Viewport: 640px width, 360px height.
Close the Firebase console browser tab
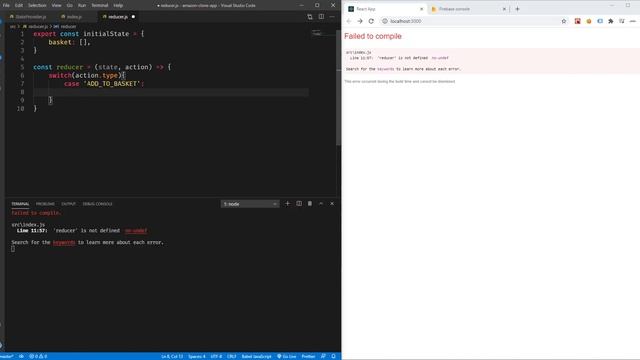pyautogui.click(x=504, y=9)
